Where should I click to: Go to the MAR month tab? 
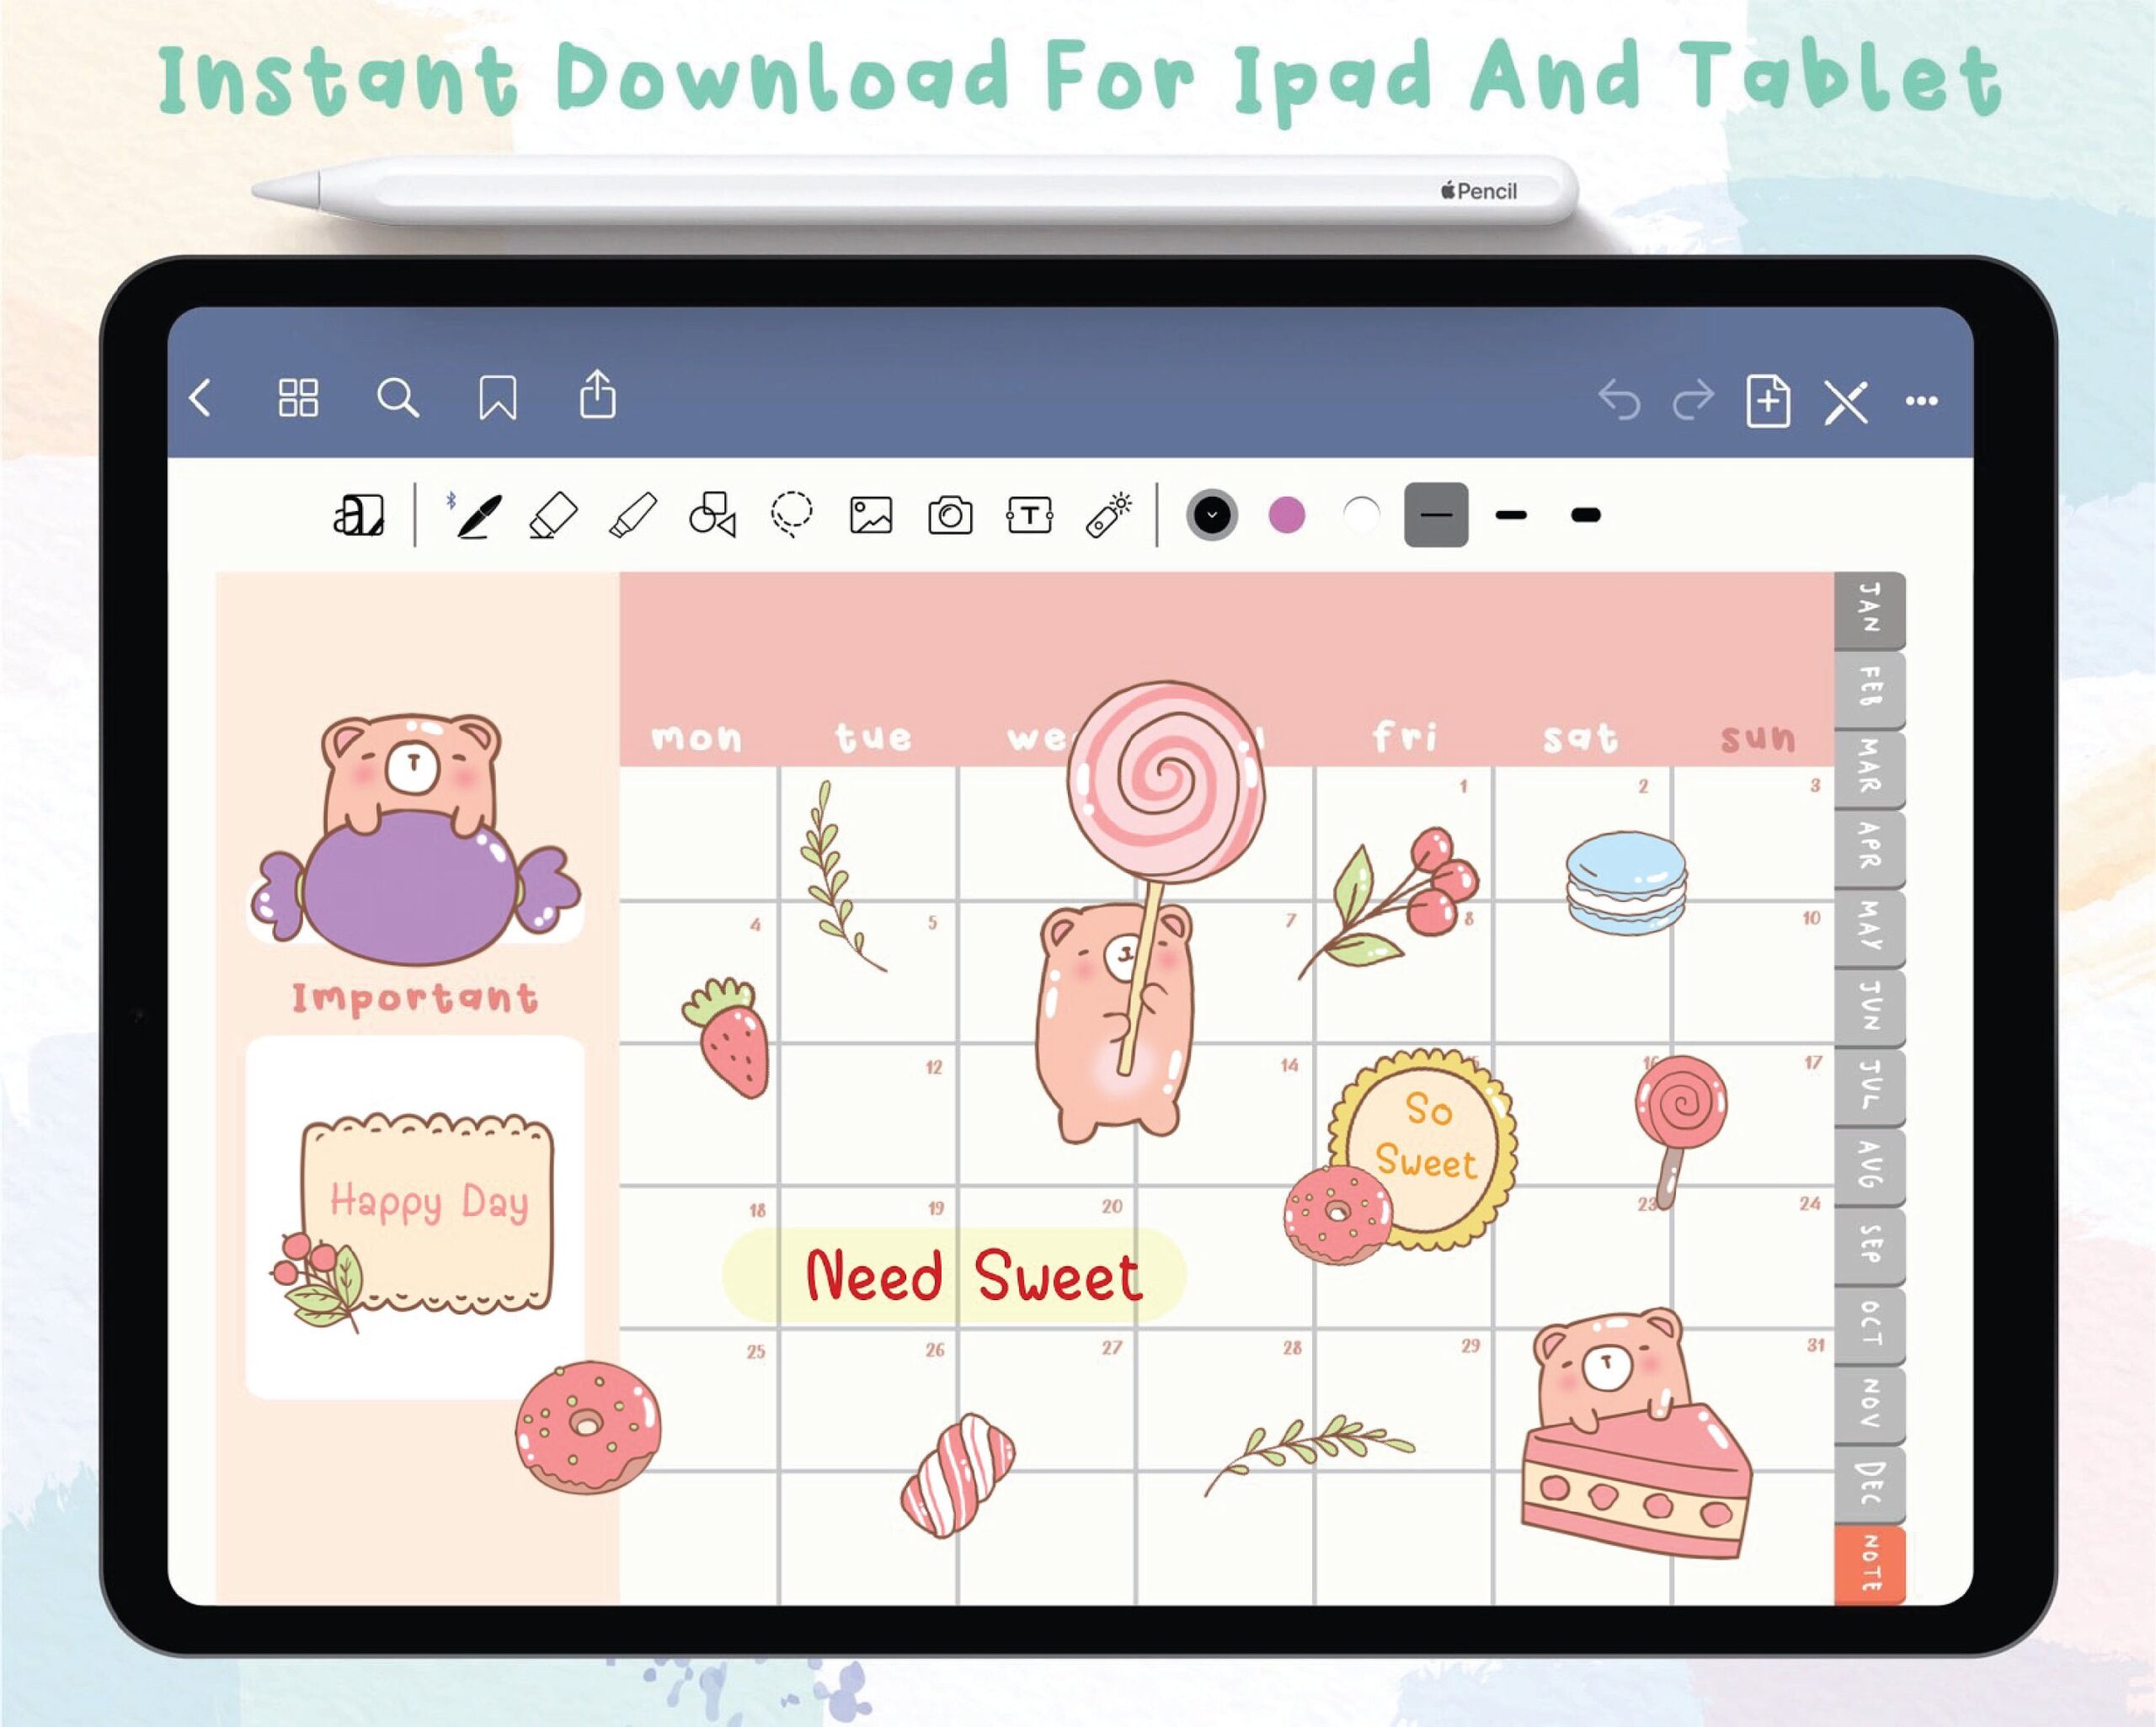1869,768
